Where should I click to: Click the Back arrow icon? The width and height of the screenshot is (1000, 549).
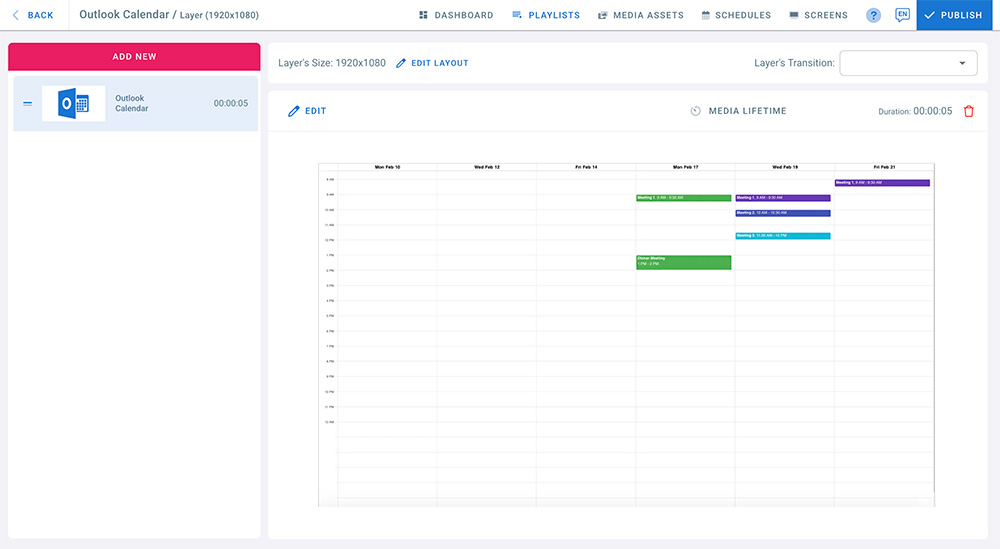pyautogui.click(x=16, y=15)
